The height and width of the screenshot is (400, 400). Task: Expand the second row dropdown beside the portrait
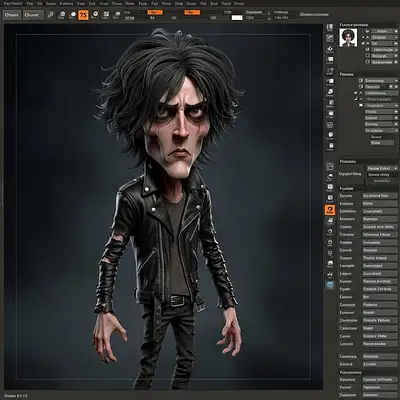[x=396, y=37]
